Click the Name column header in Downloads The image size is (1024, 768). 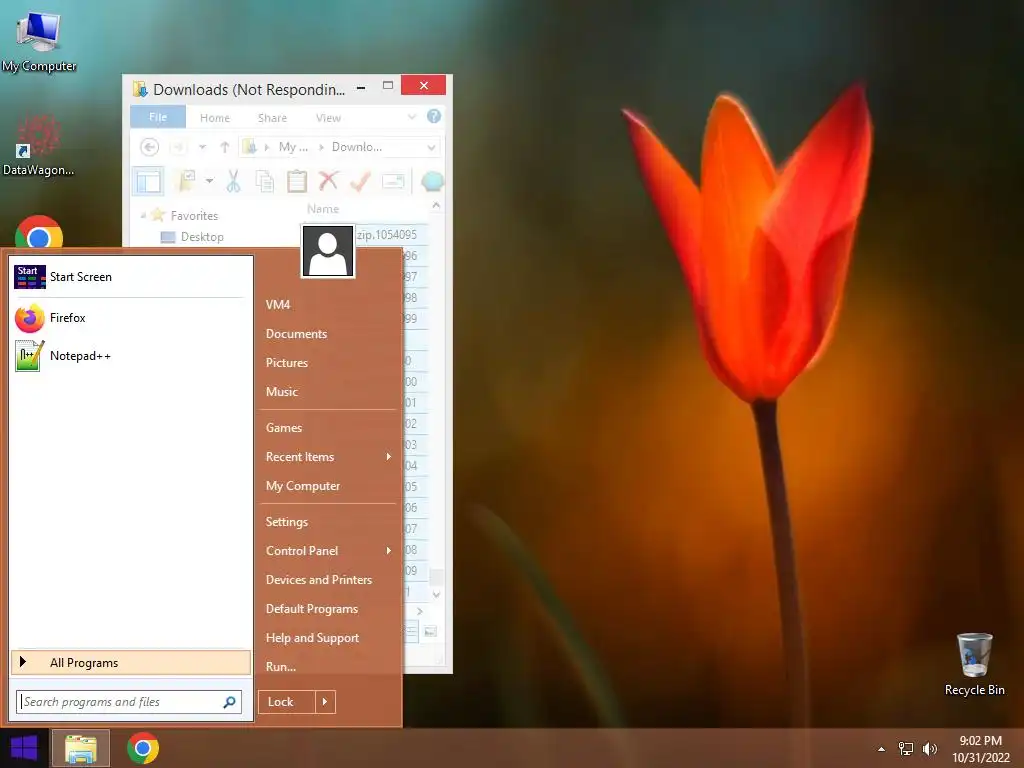pyautogui.click(x=323, y=209)
